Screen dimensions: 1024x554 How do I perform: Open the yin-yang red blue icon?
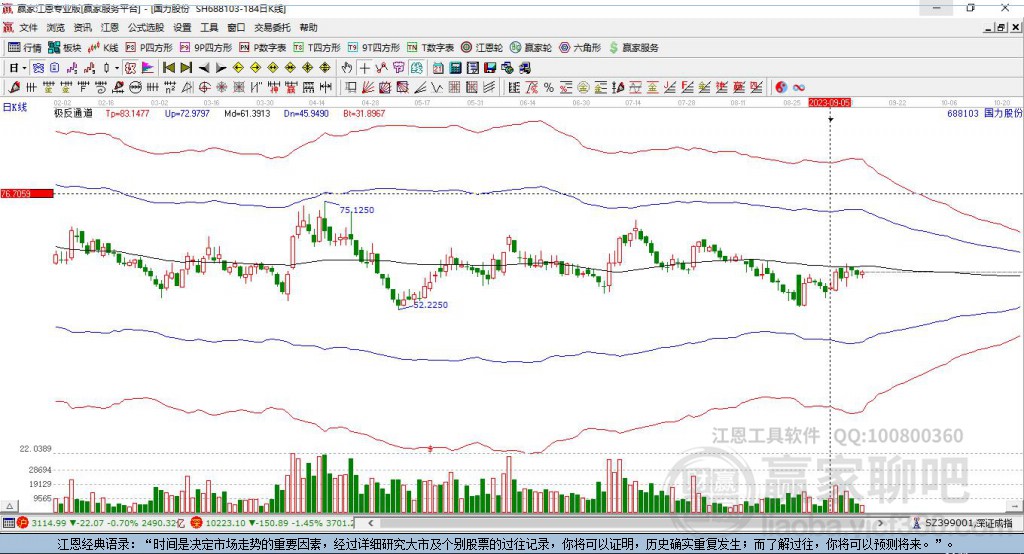point(780,87)
